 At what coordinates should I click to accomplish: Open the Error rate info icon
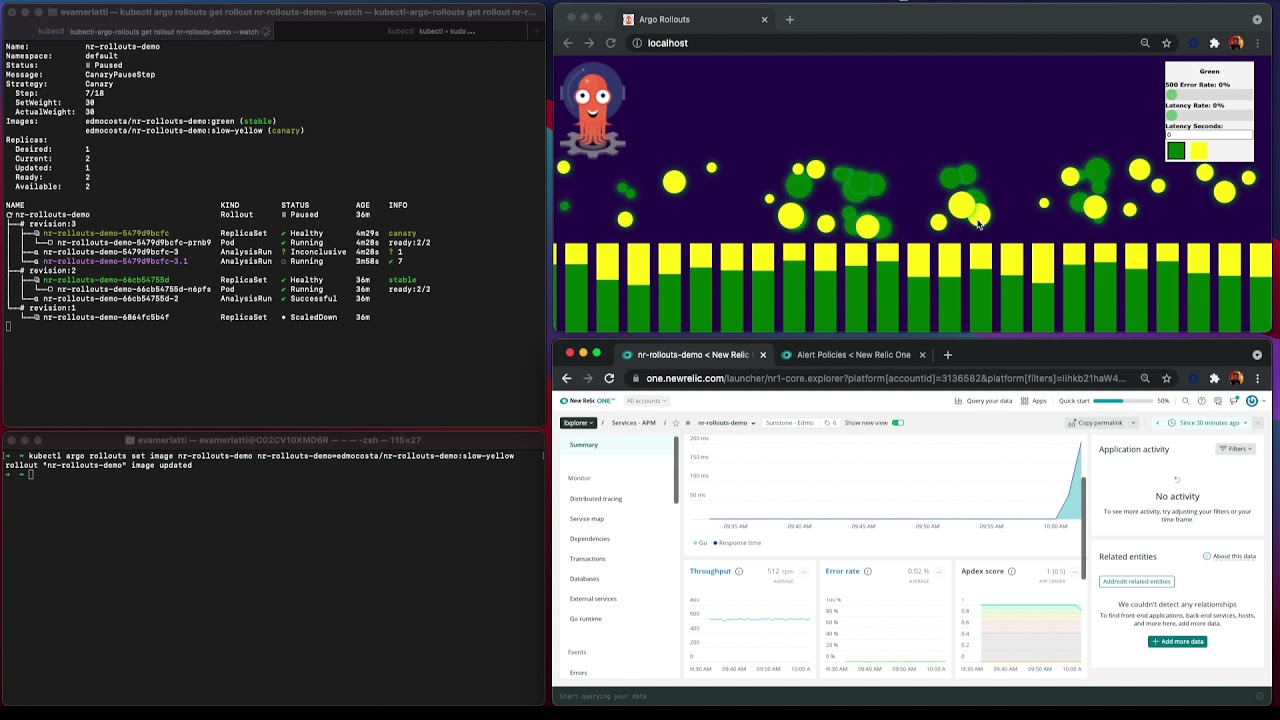click(867, 571)
